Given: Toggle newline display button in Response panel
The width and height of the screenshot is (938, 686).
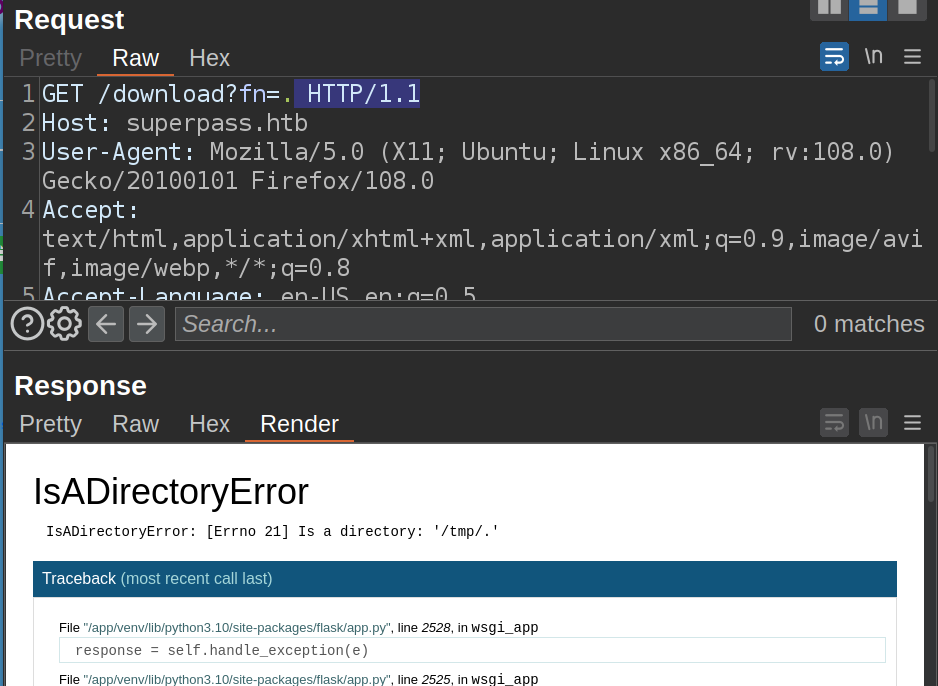Looking at the screenshot, I should (873, 423).
